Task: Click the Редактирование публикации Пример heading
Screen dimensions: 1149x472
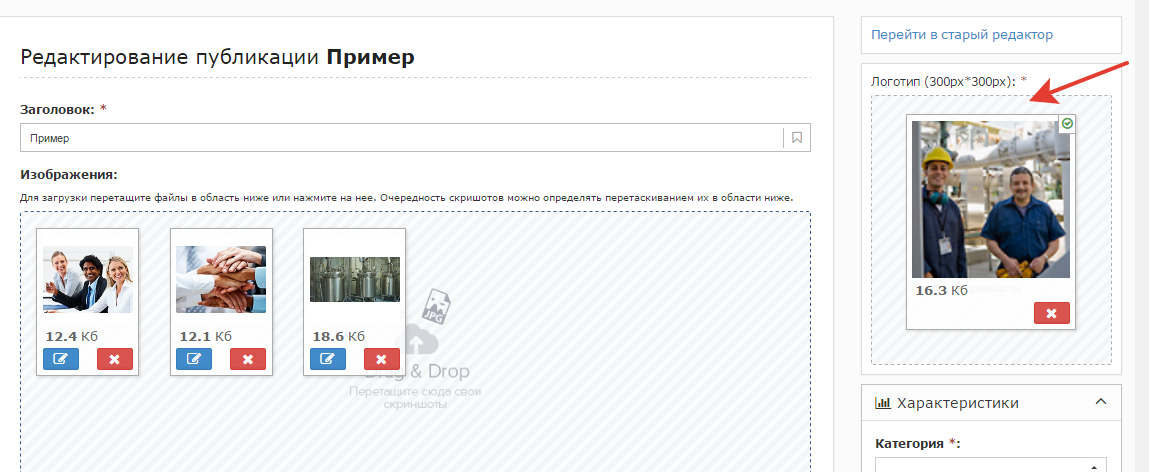Action: click(218, 57)
